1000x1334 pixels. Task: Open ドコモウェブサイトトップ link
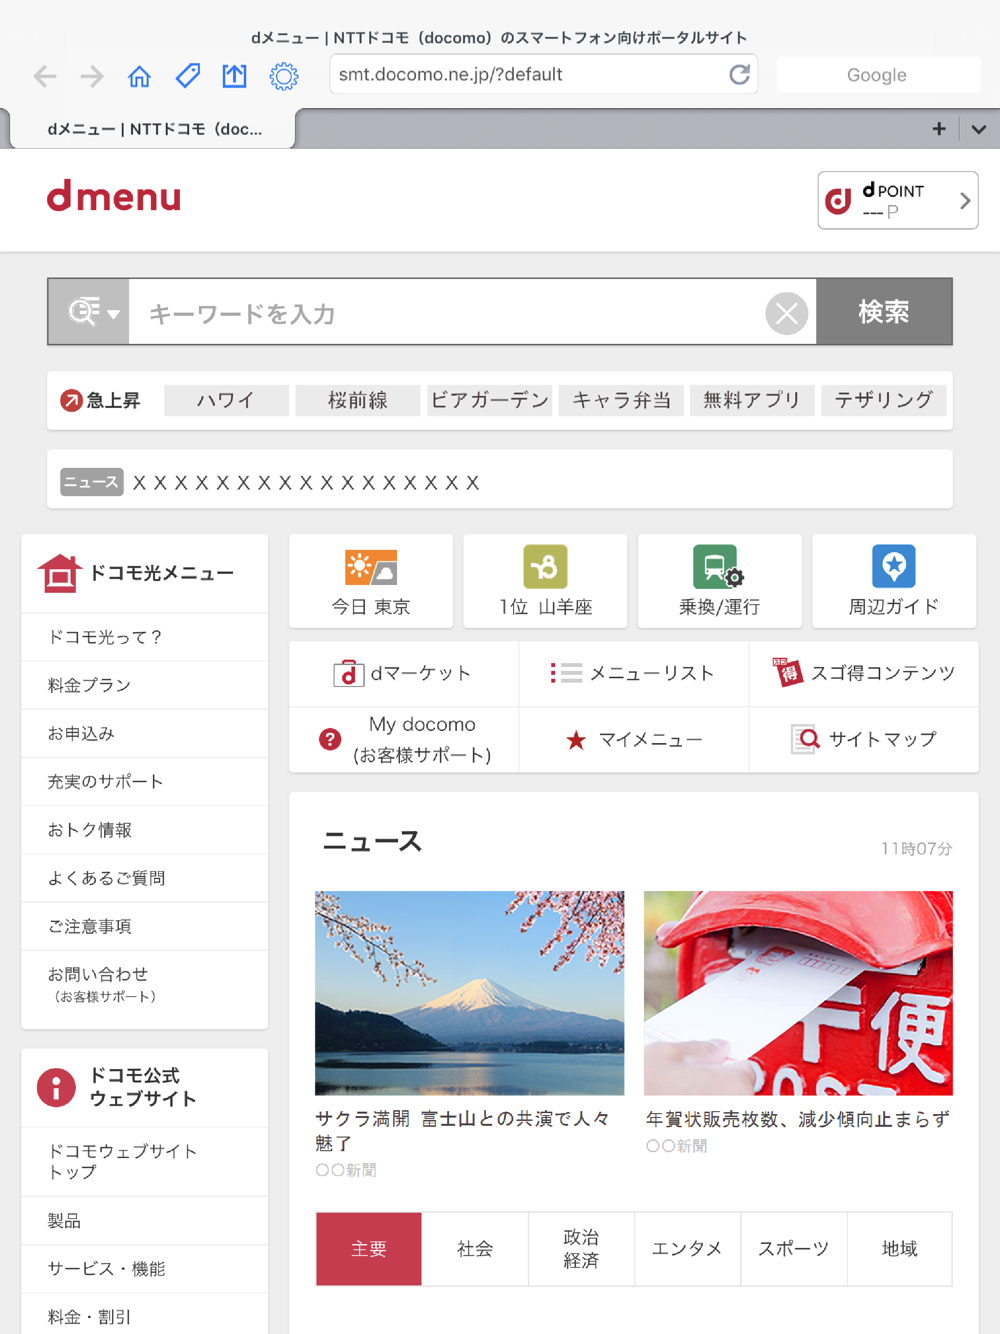click(x=145, y=1162)
